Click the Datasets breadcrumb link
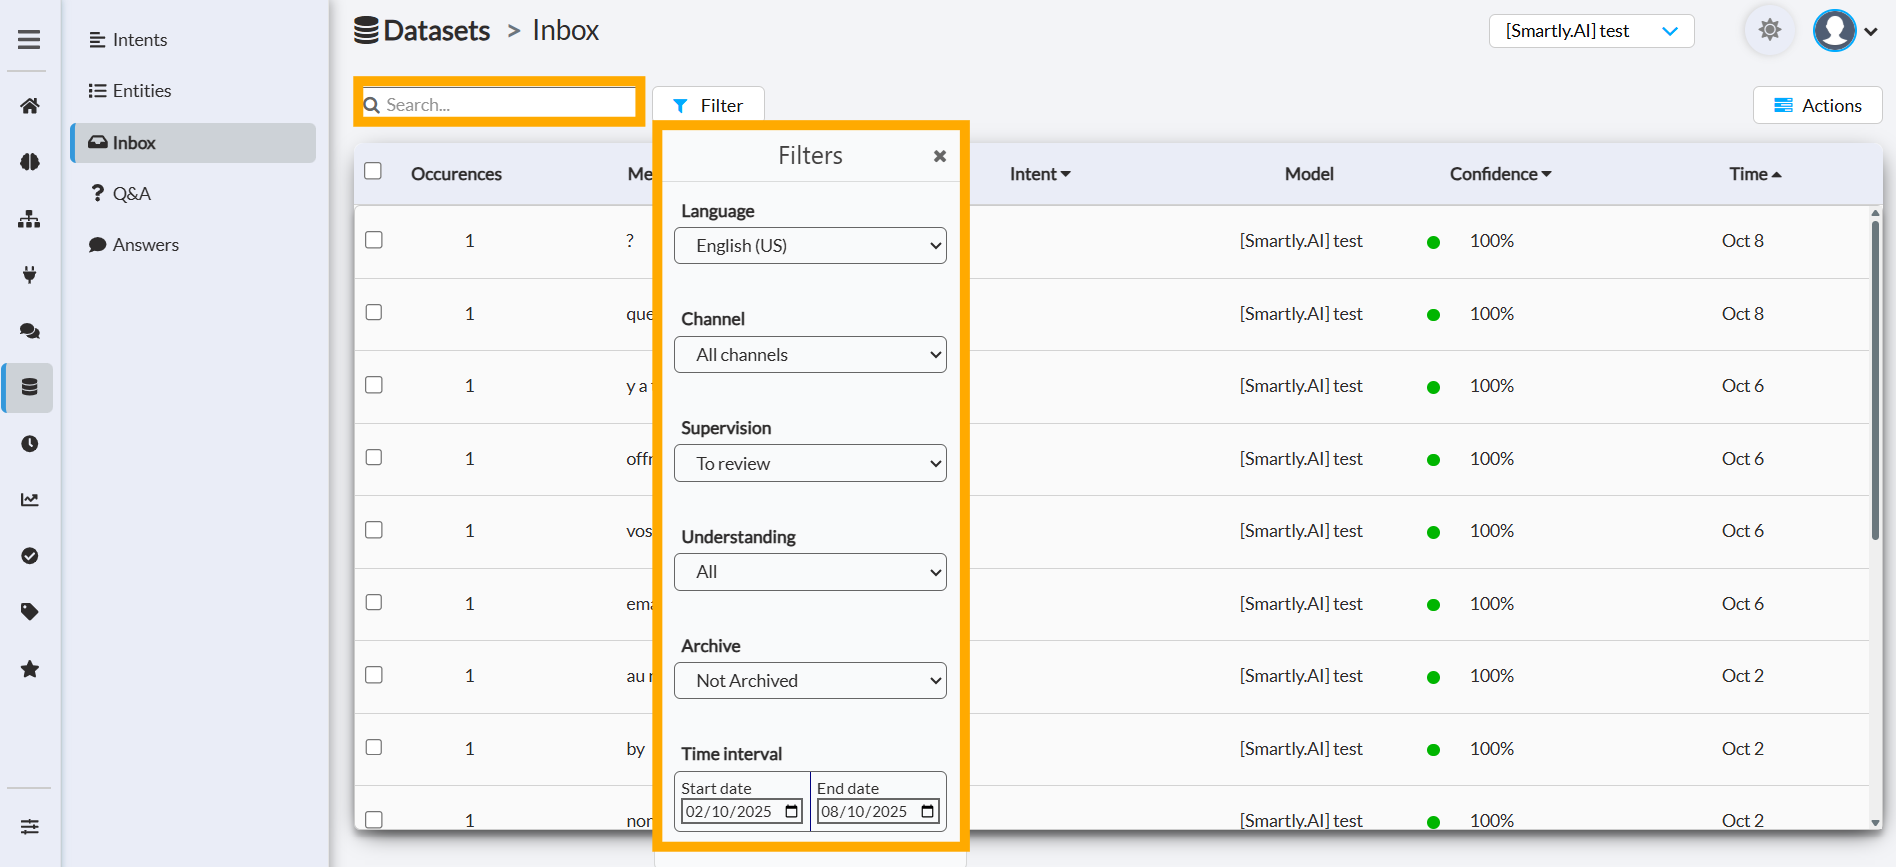This screenshot has height=867, width=1896. coord(422,31)
